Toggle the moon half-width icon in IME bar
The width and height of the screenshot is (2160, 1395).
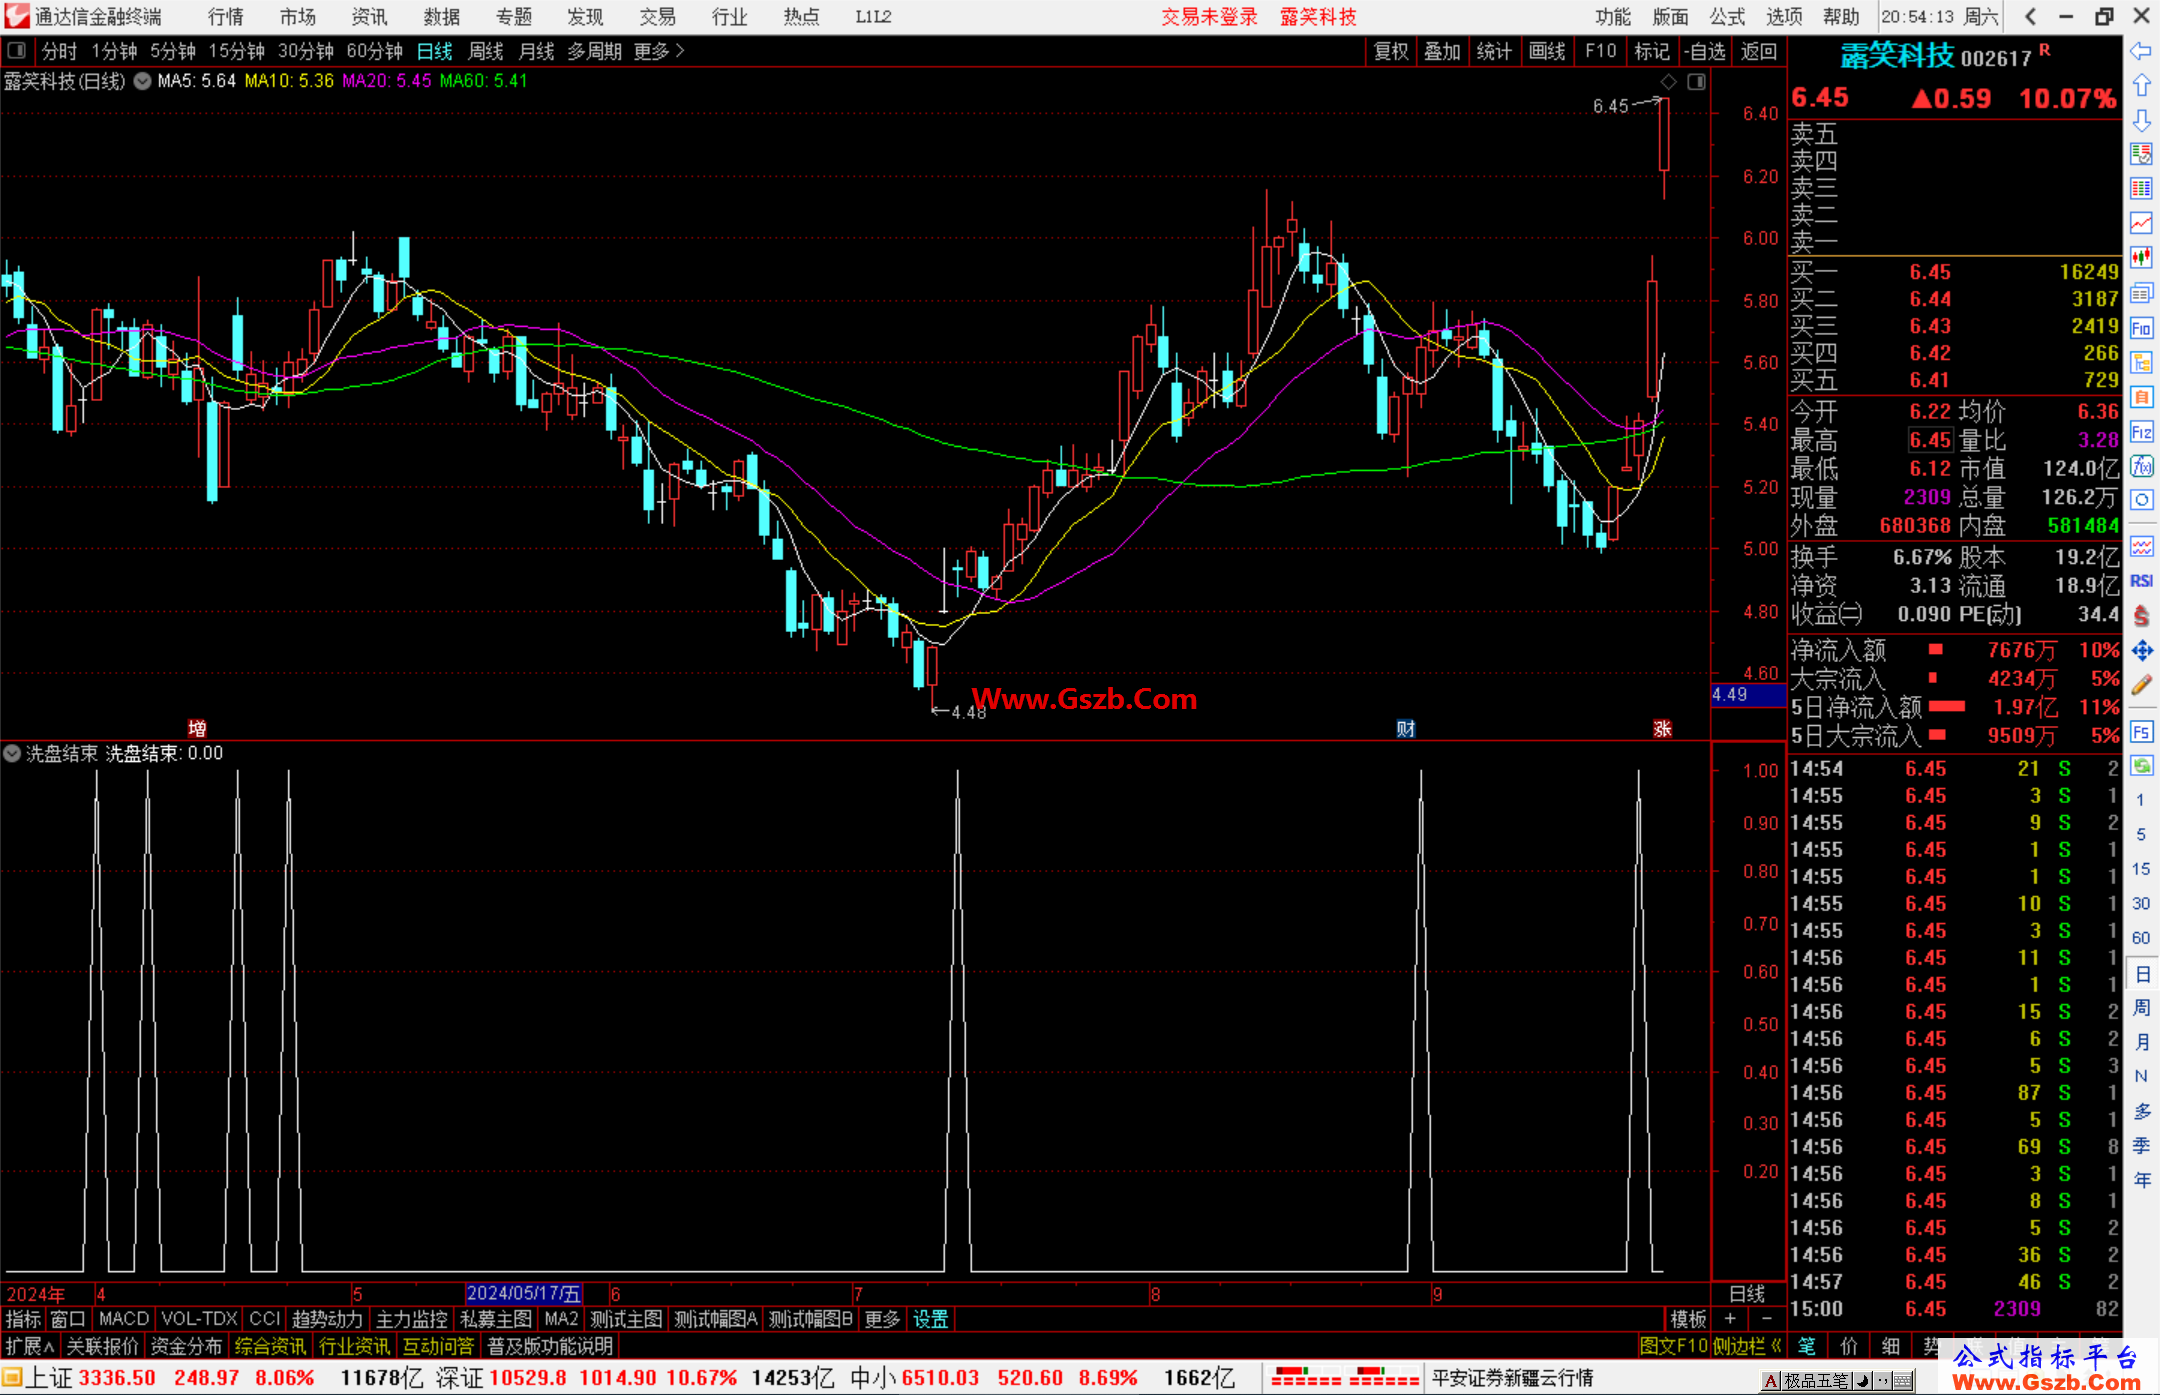tap(1862, 1381)
